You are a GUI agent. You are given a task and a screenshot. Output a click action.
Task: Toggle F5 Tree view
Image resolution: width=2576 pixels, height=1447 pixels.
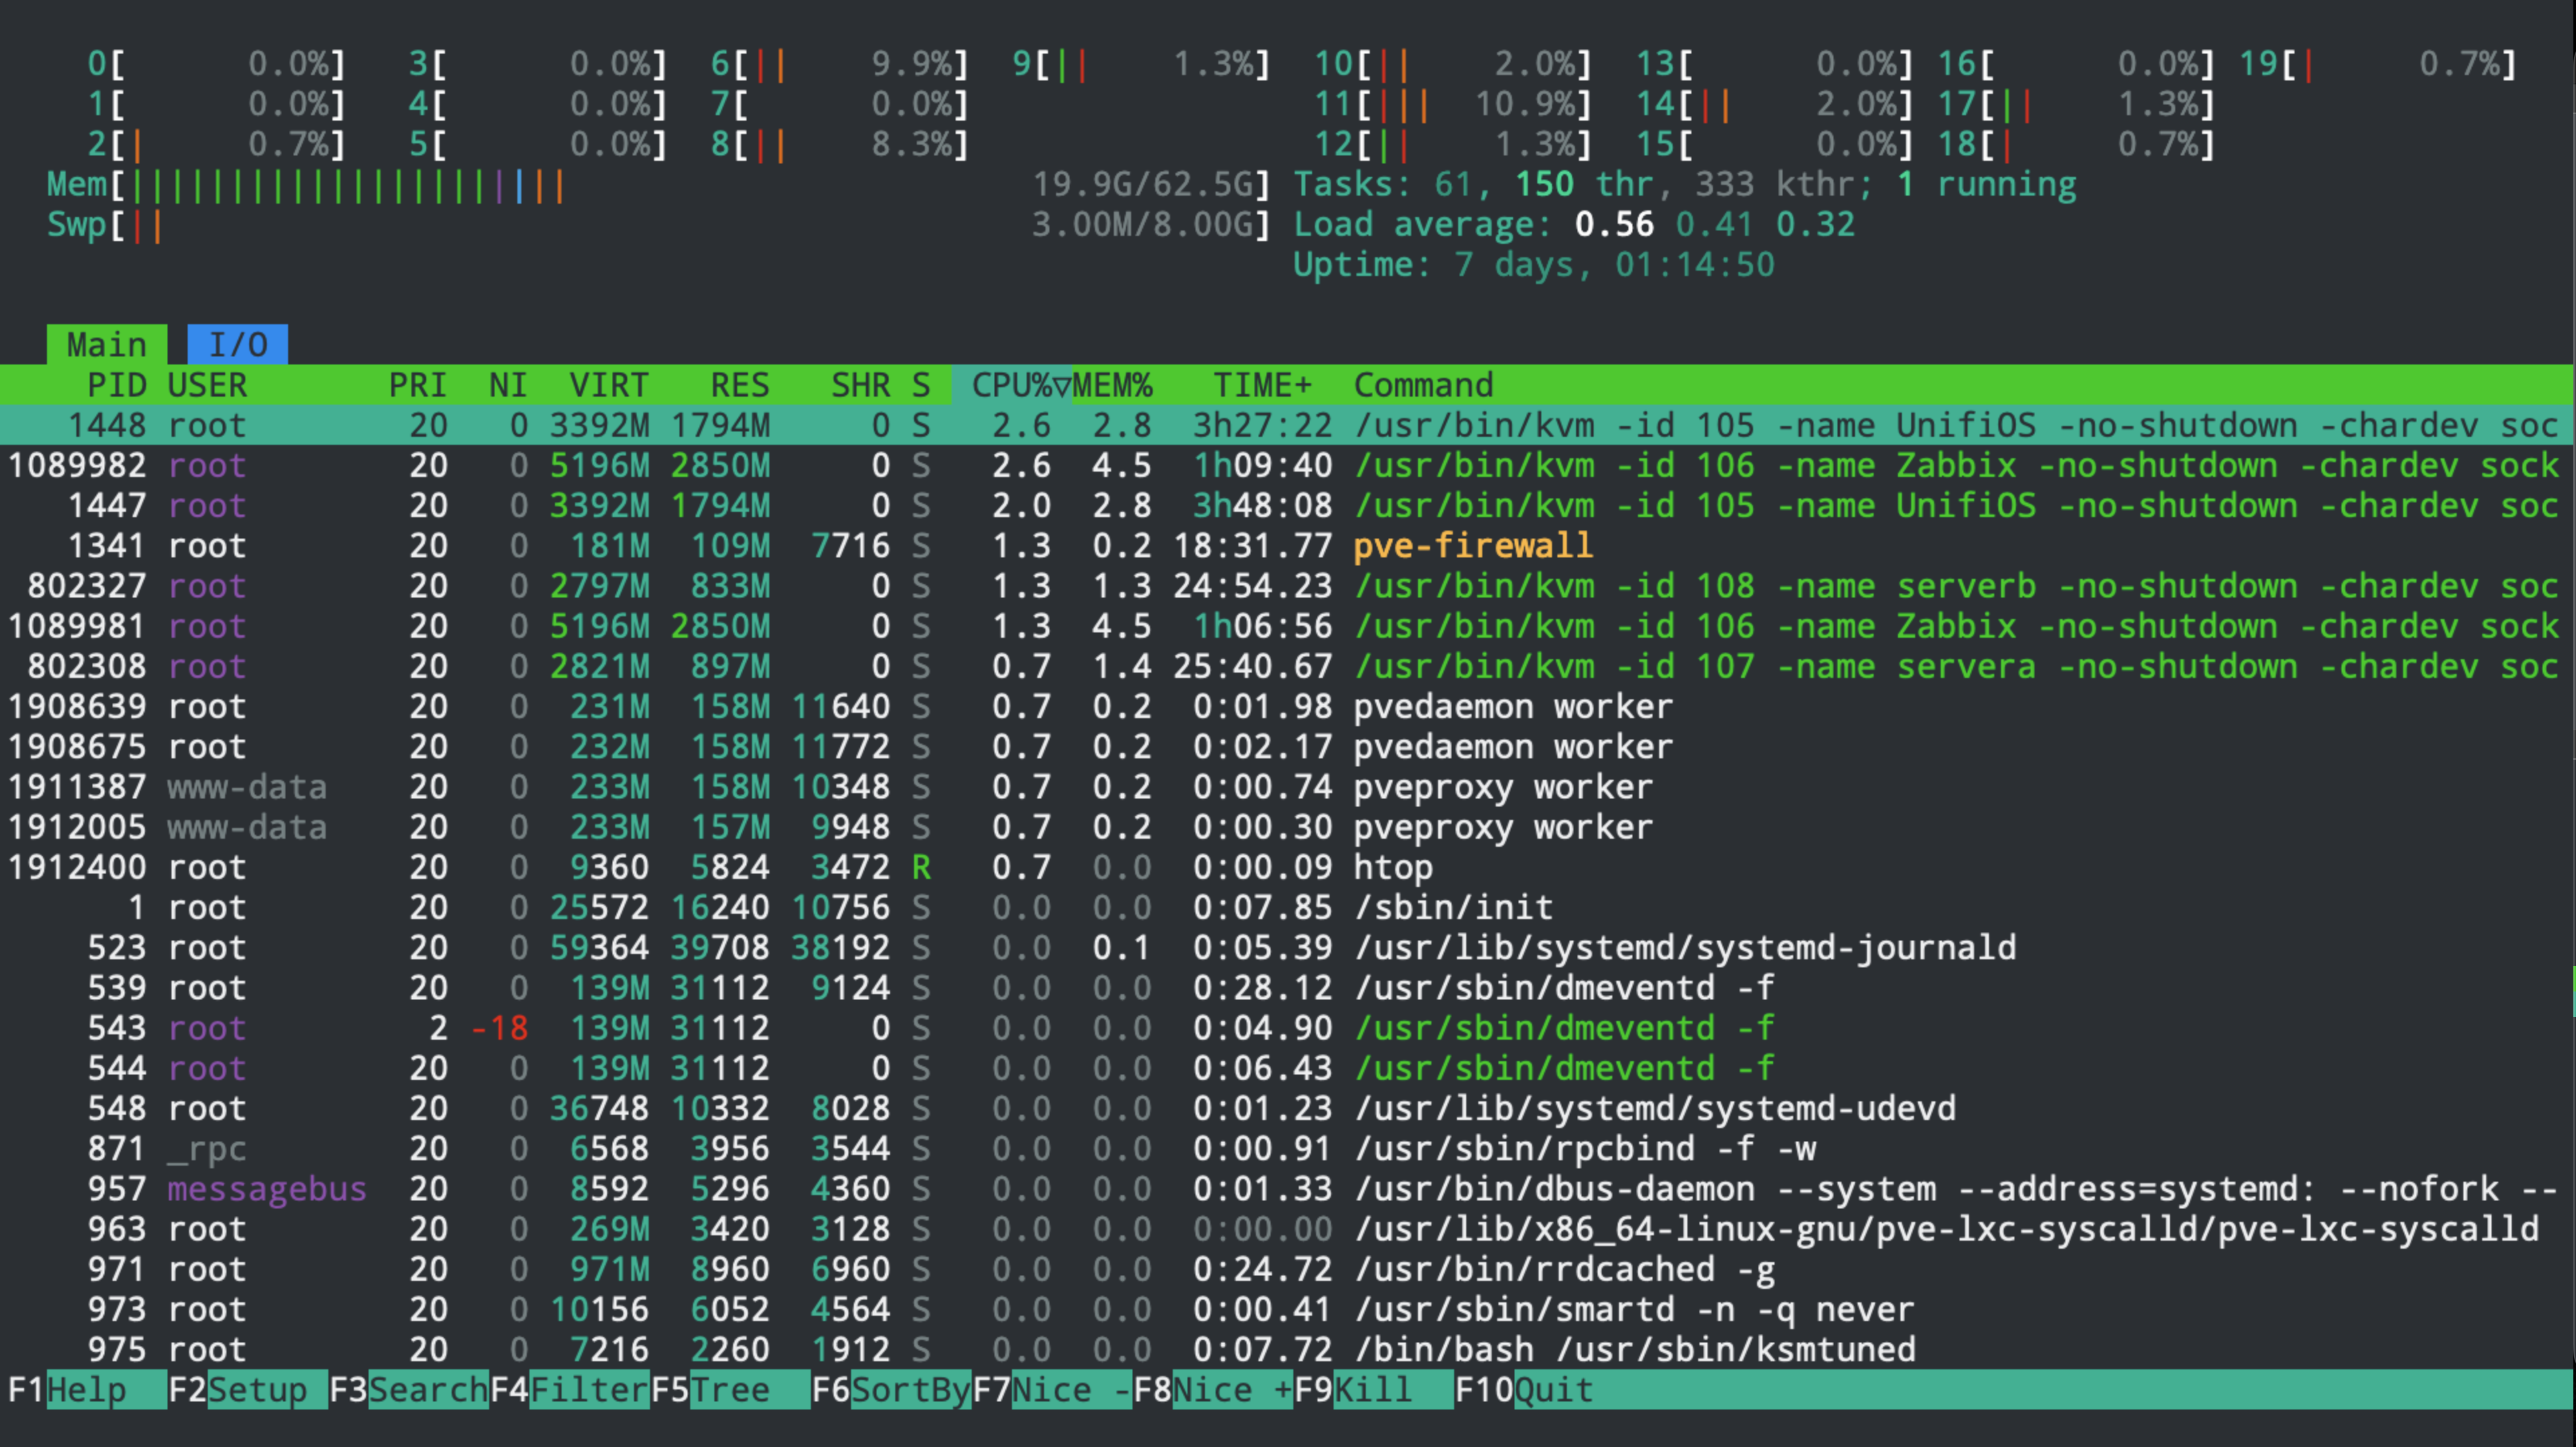click(x=730, y=1390)
